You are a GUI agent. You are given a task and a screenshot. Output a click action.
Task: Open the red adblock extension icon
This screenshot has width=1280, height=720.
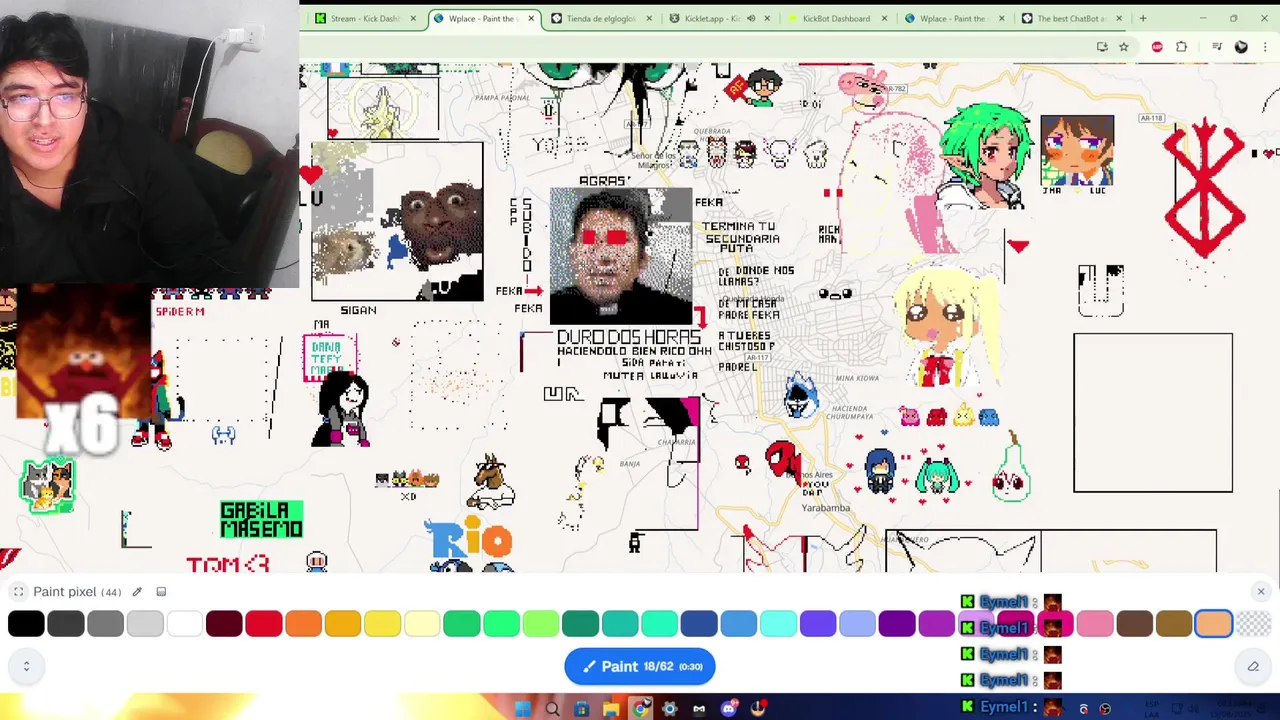(x=1157, y=47)
